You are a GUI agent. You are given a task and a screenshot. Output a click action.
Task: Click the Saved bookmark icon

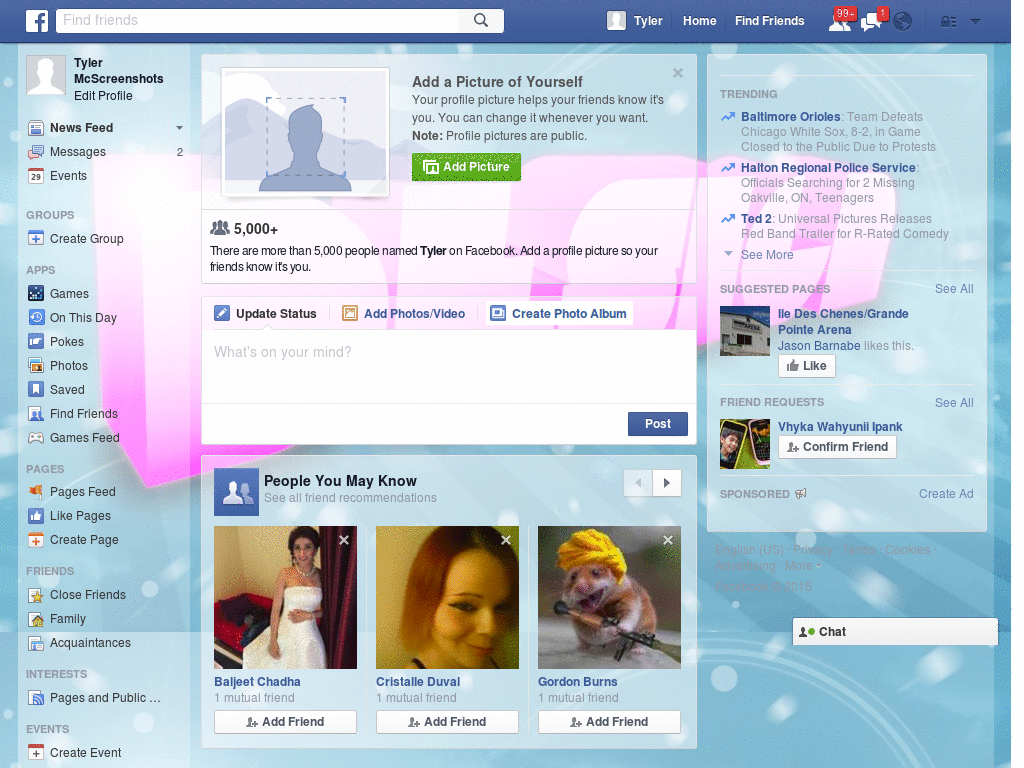coord(36,390)
